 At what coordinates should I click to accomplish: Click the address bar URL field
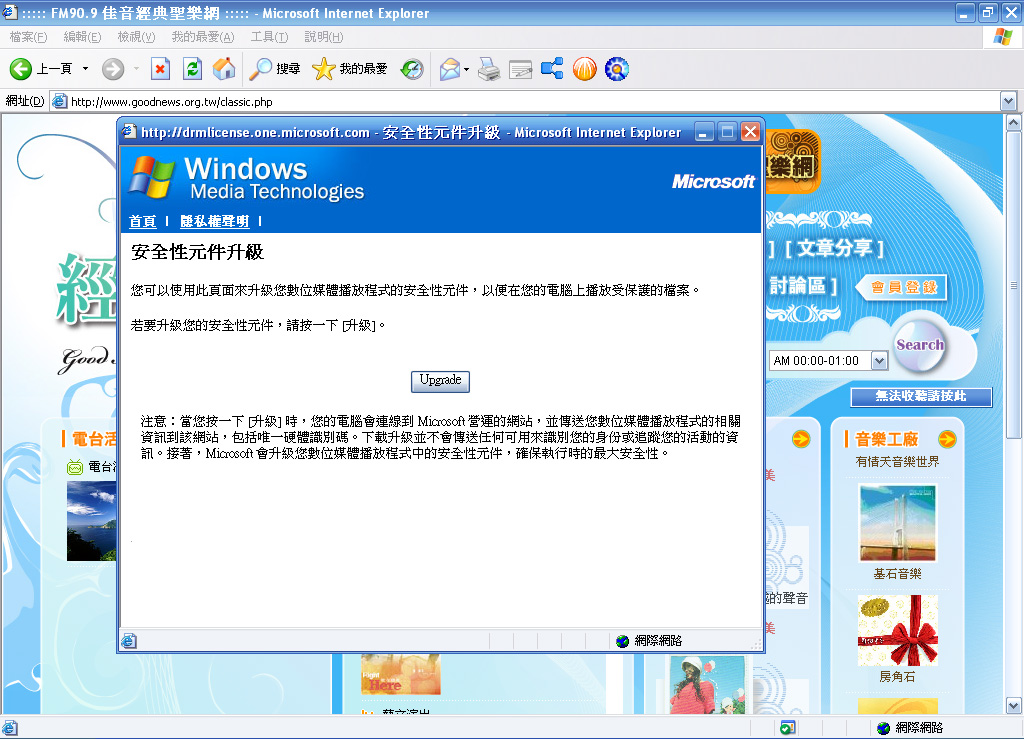tap(525, 101)
